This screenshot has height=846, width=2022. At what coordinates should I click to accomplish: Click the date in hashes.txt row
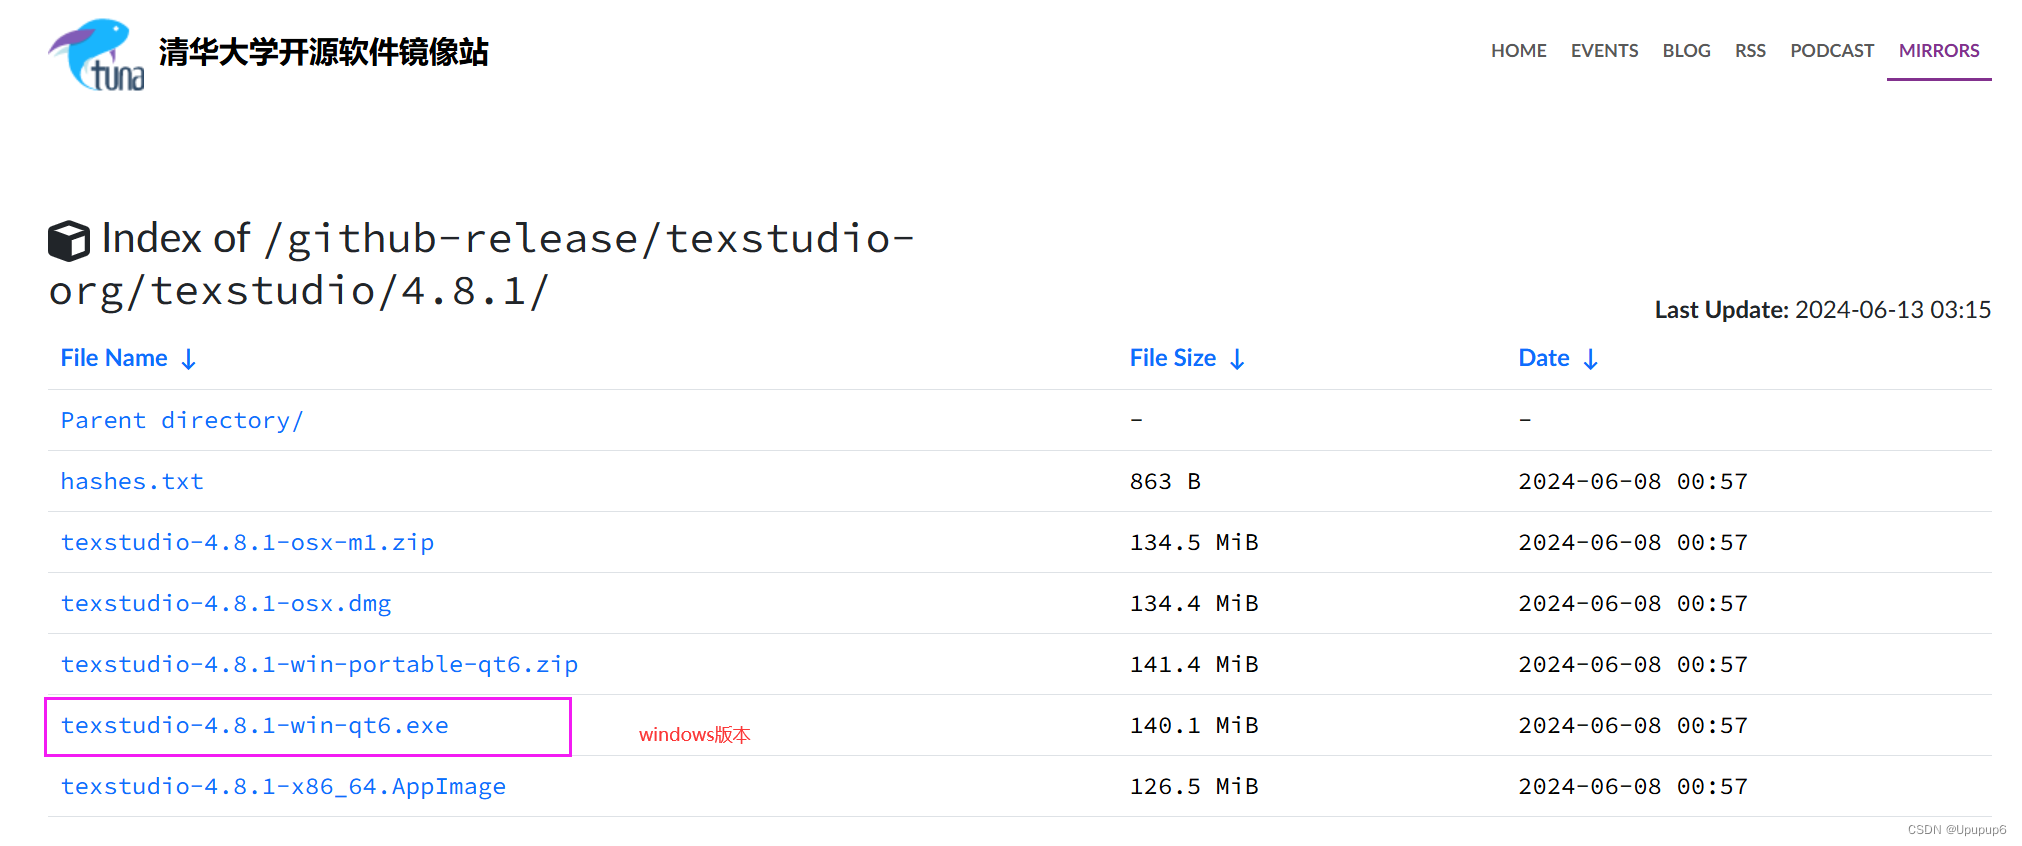(x=1633, y=481)
